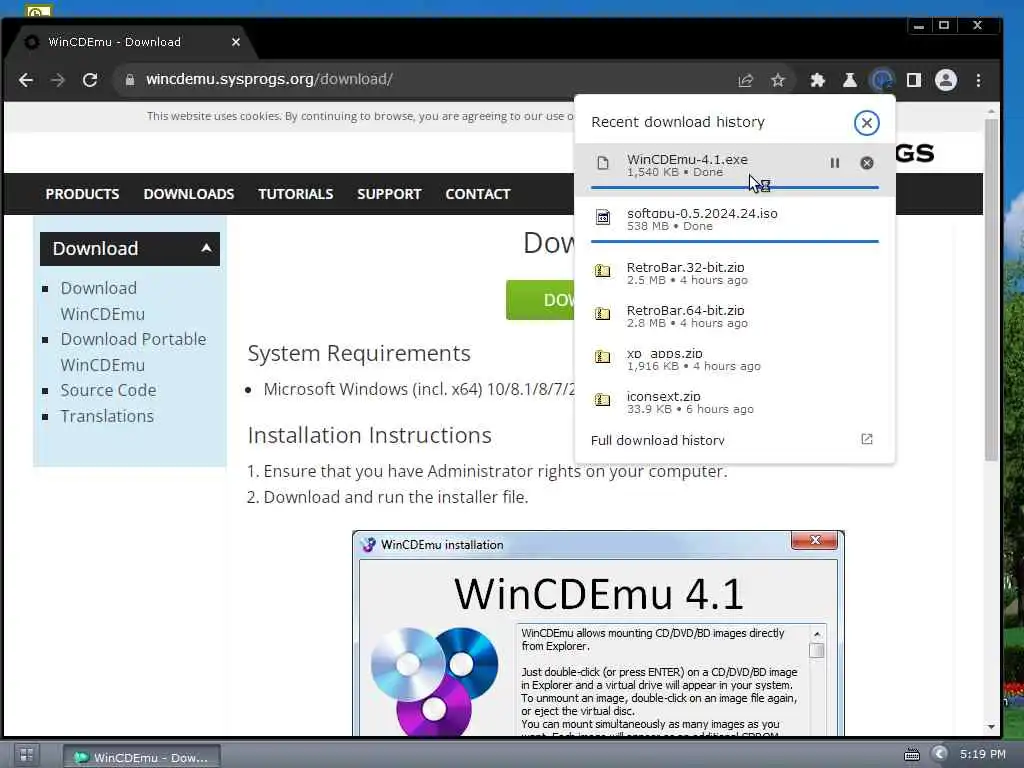Open the TUTORIALS menu
Viewport: 1024px width, 768px height.
click(x=295, y=194)
